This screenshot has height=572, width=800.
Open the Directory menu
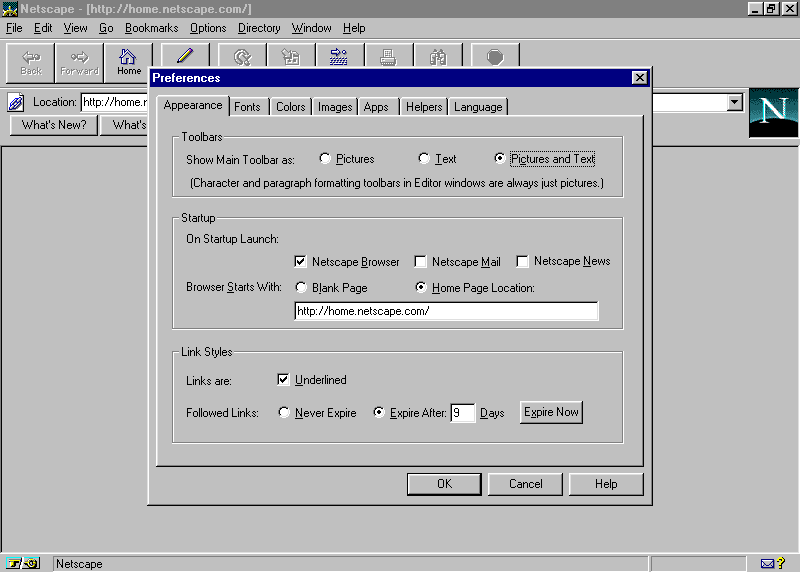coord(259,28)
